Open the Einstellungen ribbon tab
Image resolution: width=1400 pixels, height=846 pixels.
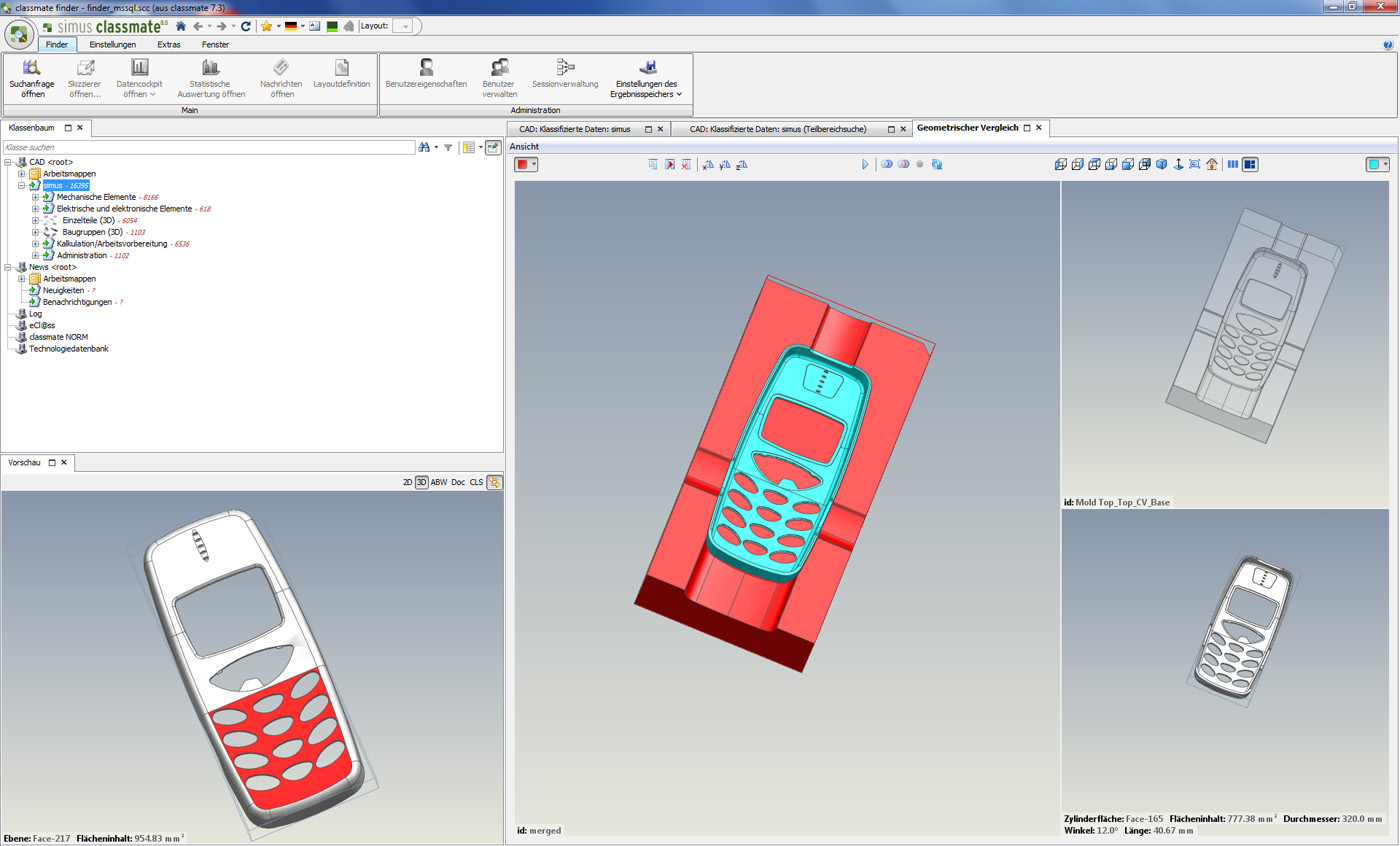coord(112,44)
